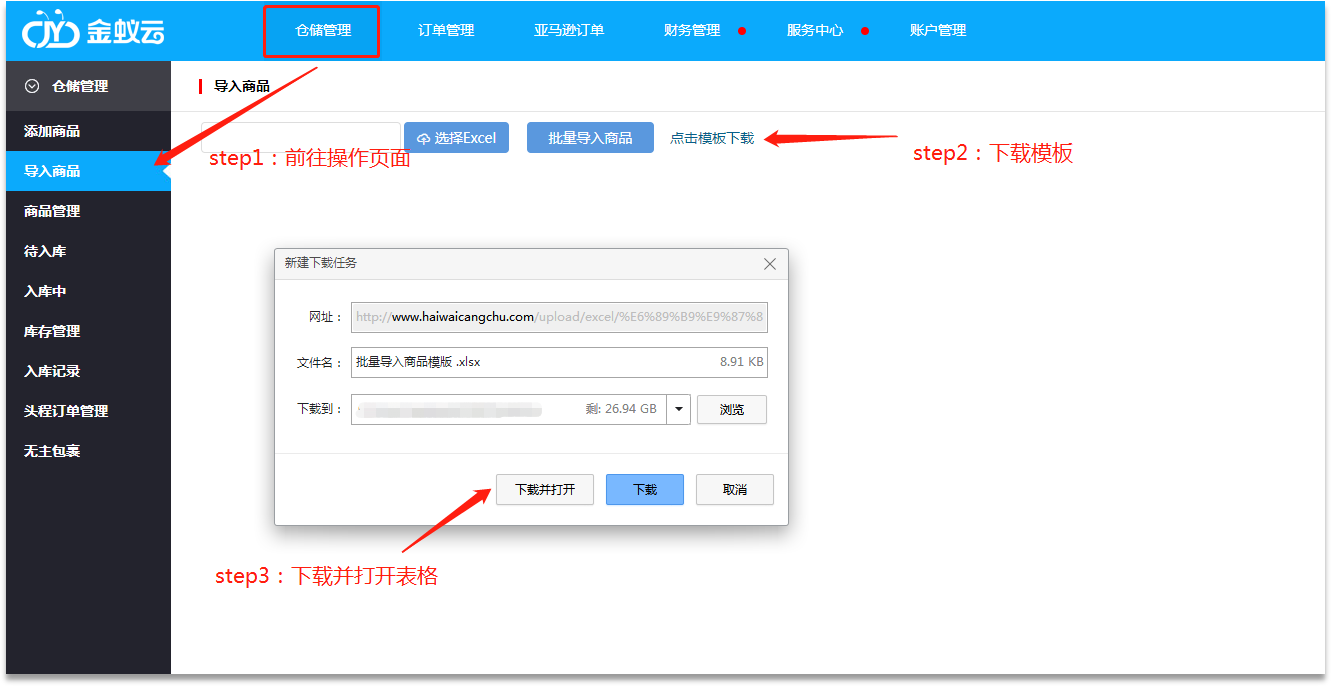This screenshot has height=686, width=1332.
Task: Select 商品管理 in the sidebar
Action: pos(52,211)
